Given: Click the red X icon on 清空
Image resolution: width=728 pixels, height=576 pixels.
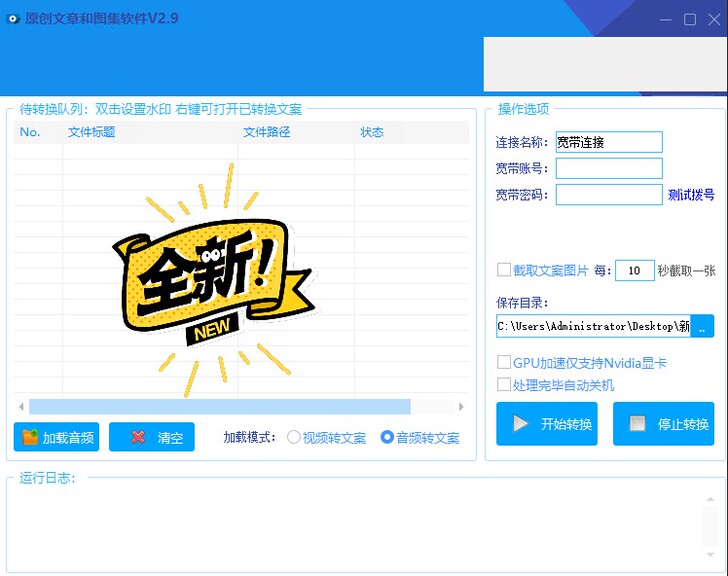Looking at the screenshot, I should 138,437.
